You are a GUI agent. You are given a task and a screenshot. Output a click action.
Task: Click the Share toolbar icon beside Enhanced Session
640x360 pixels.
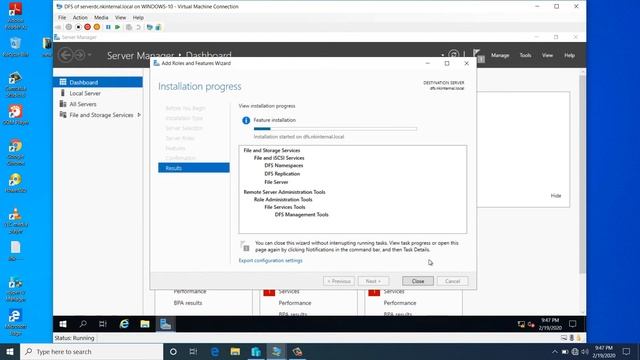[158, 27]
